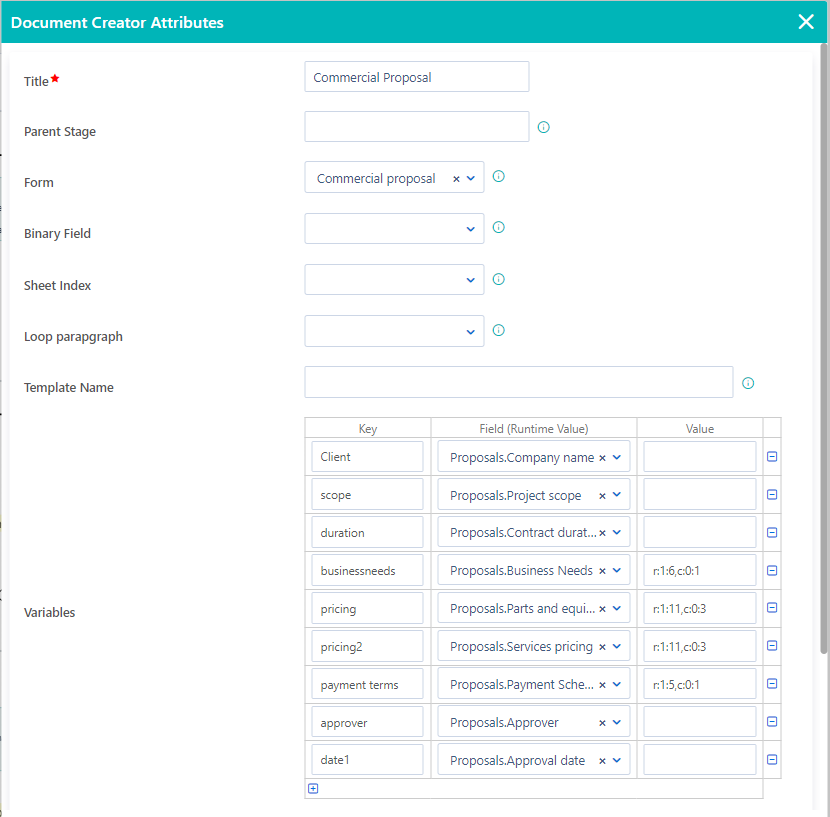Click the approver key input
The image size is (830, 817).
coord(367,722)
